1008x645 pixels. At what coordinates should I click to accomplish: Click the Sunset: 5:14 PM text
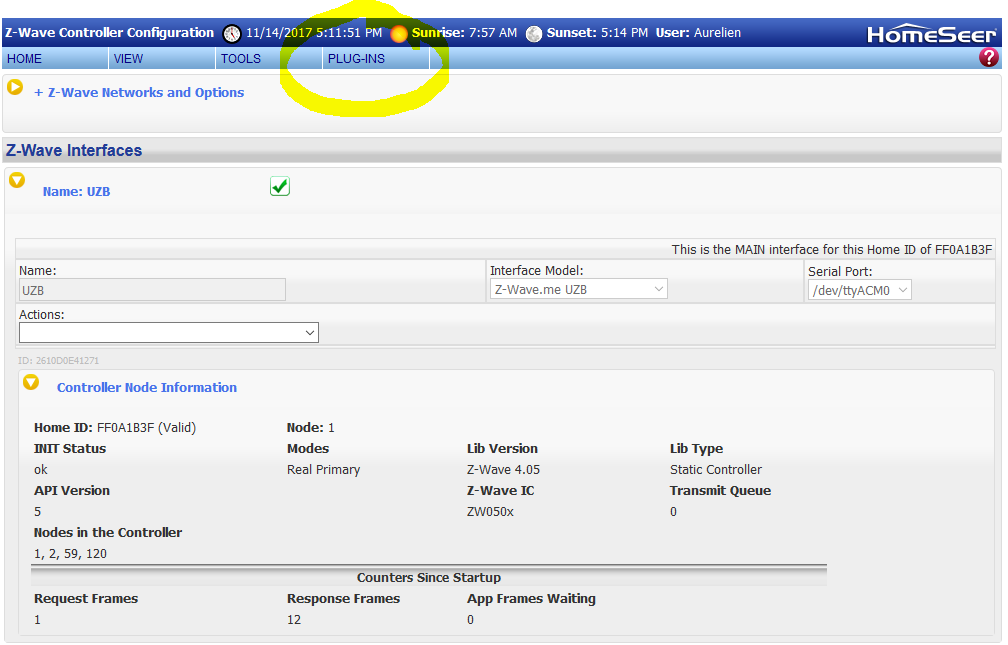tap(597, 33)
